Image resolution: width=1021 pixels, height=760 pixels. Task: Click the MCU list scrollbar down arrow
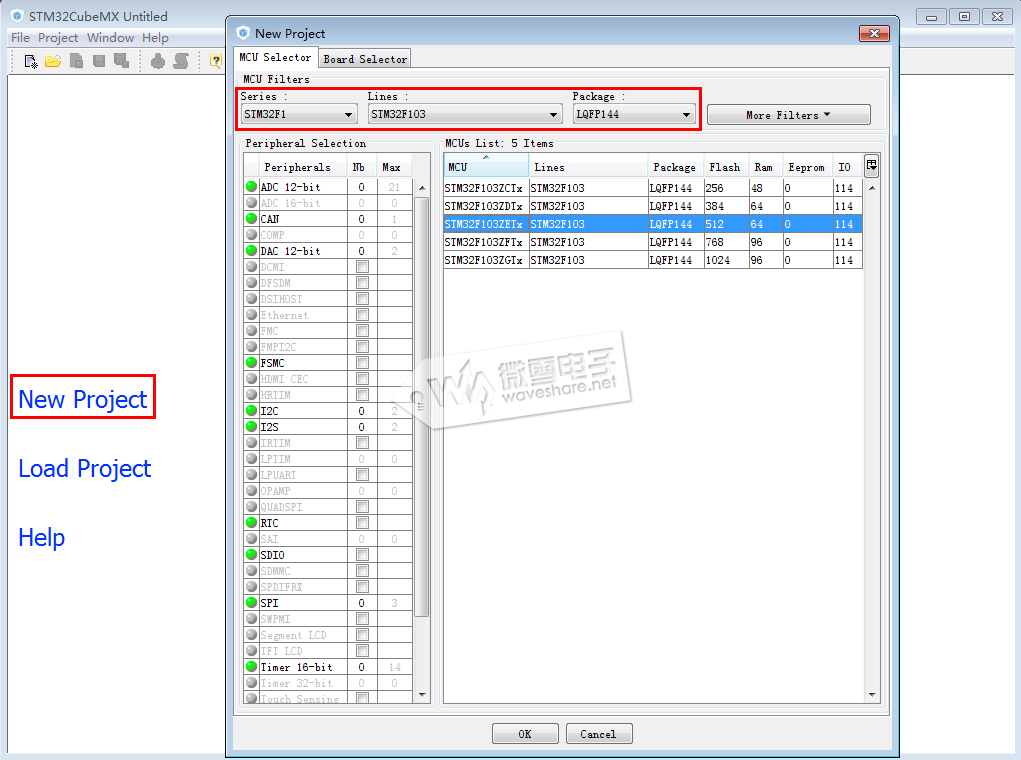tap(872, 695)
